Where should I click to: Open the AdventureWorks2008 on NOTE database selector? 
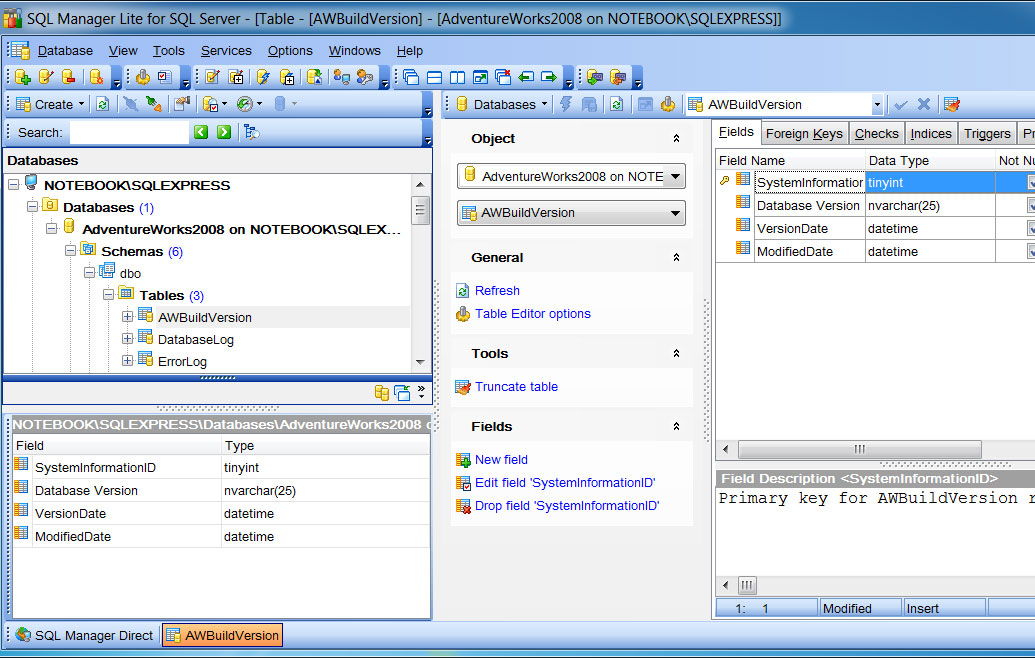point(571,176)
